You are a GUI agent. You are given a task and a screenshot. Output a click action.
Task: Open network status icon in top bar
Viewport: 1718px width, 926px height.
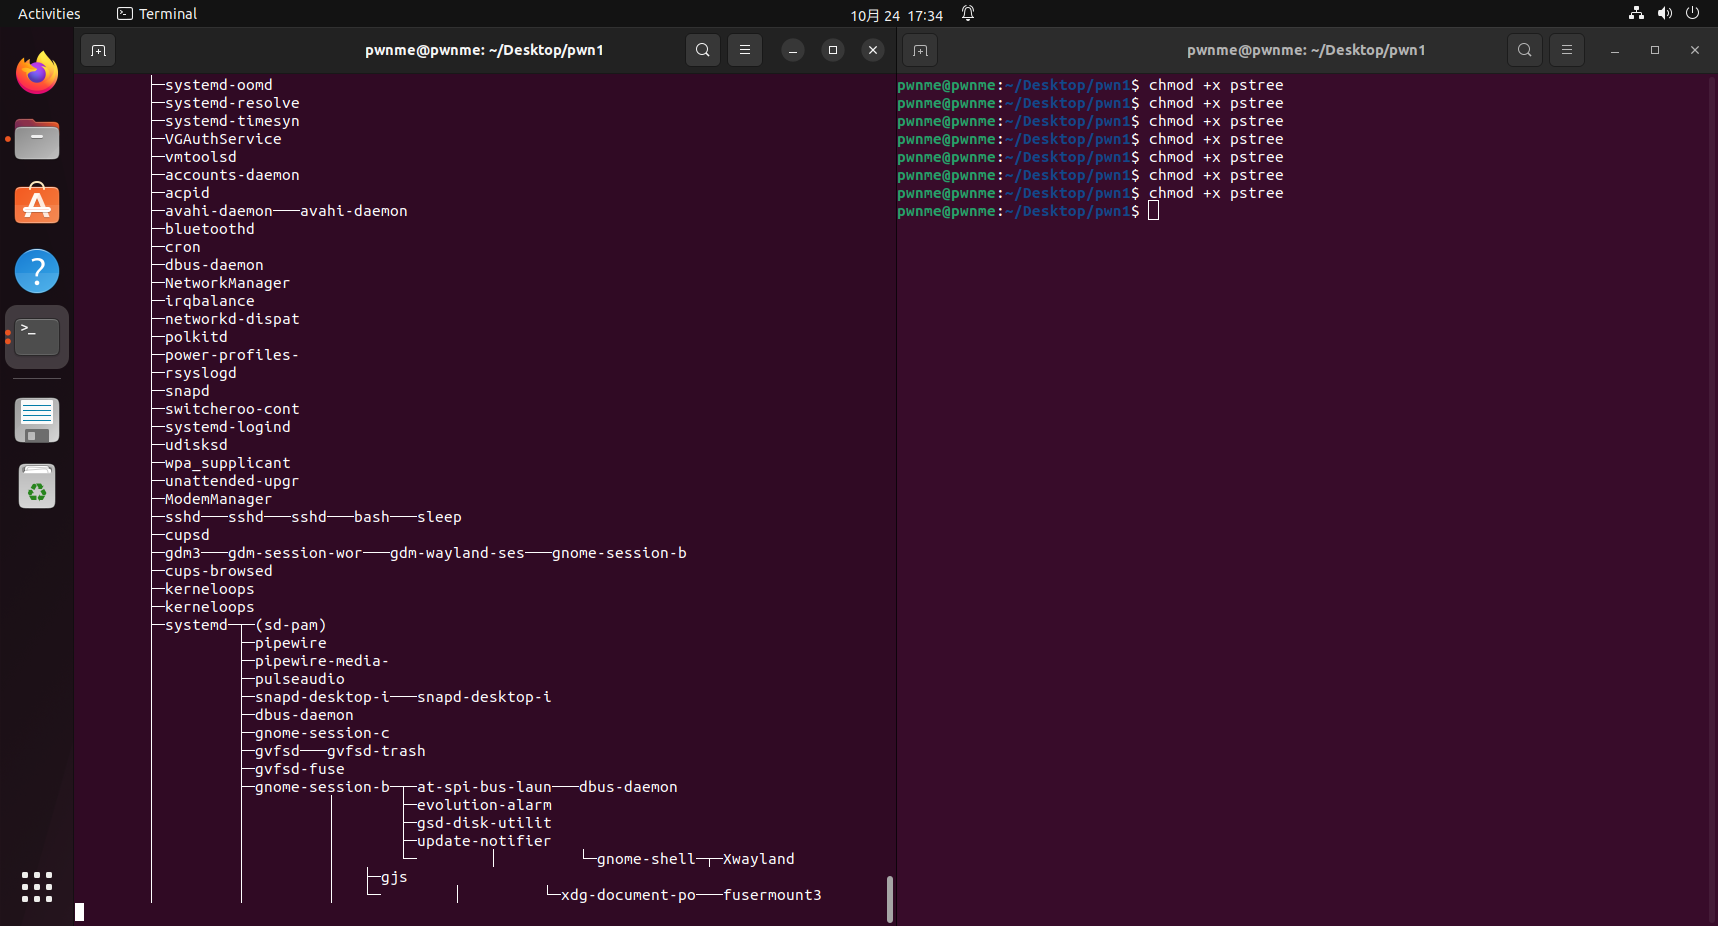point(1636,13)
